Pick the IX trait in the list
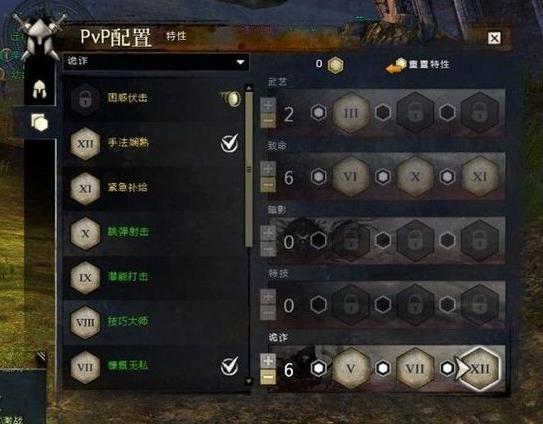543x424 pixels. (x=85, y=277)
